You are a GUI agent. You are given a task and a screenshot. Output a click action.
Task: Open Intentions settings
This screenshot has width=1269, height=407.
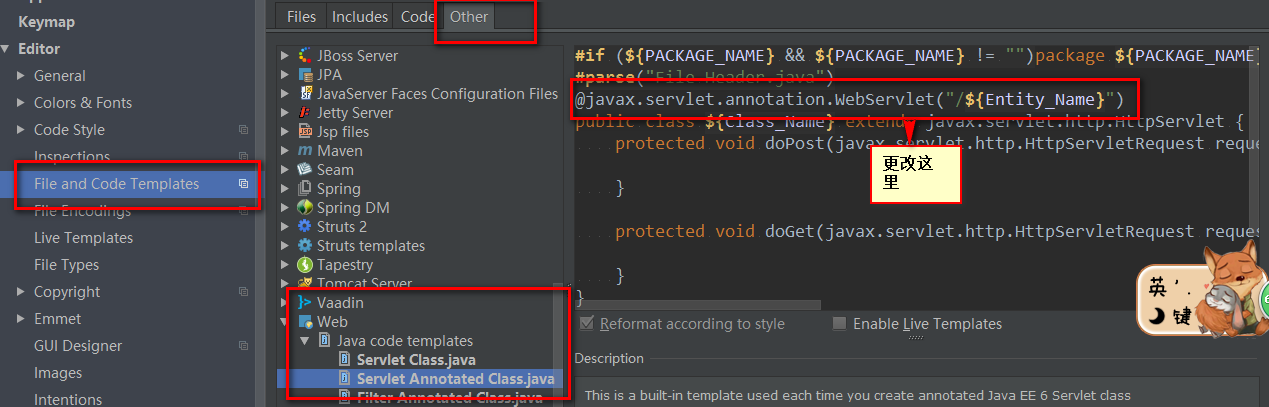(68, 400)
